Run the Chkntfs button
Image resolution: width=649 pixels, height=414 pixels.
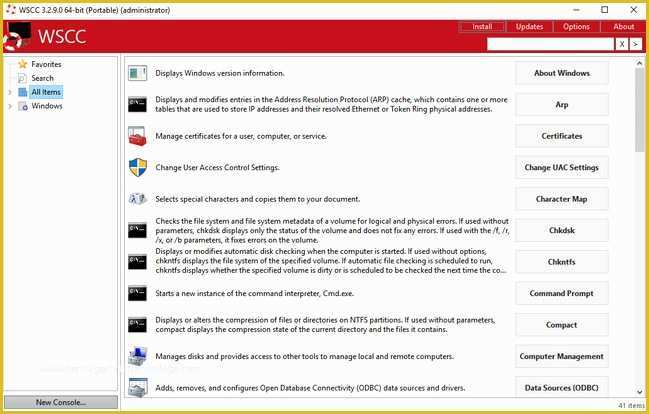[562, 262]
